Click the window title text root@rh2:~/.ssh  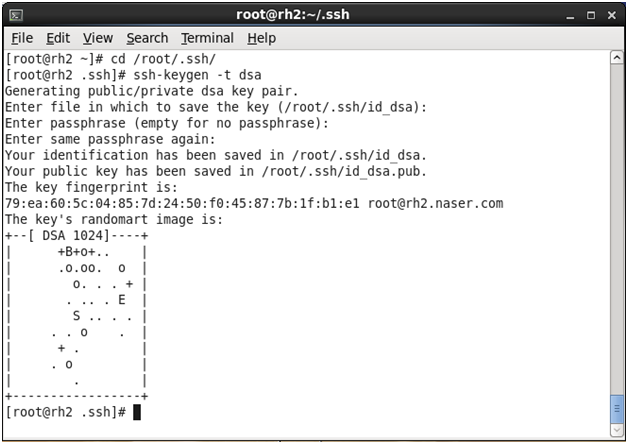[313, 14]
